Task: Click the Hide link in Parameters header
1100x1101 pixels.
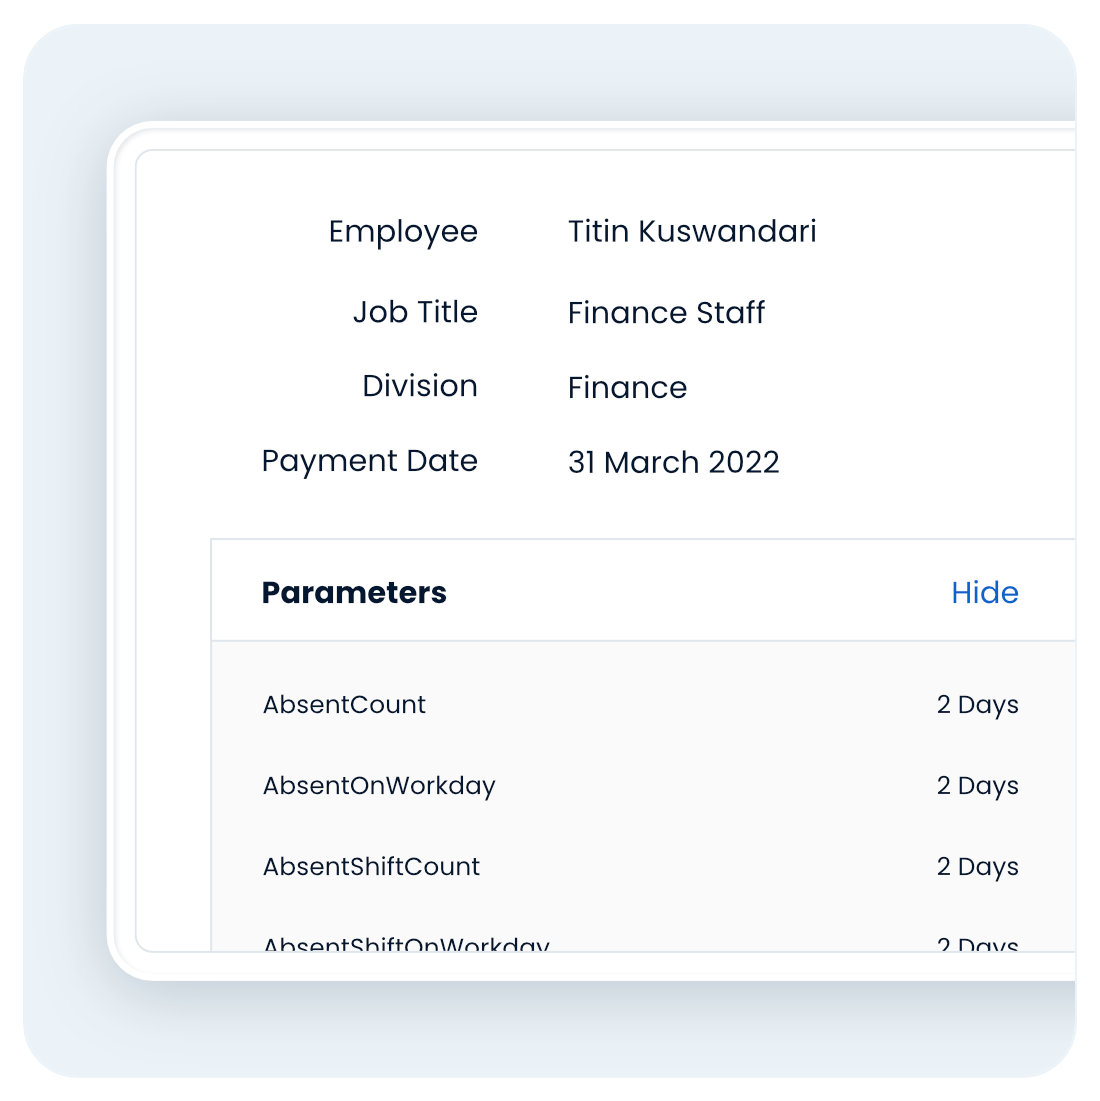Action: [984, 593]
